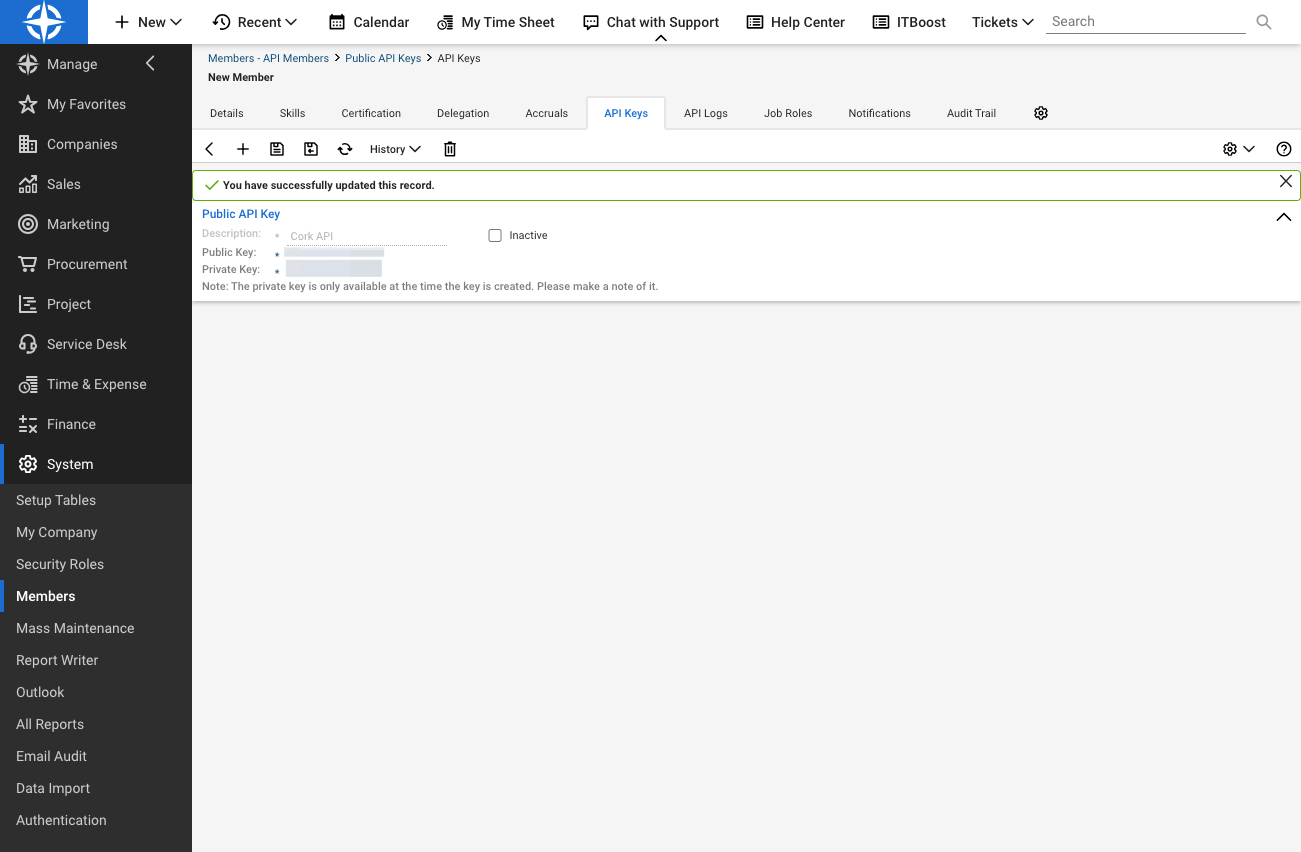1301x852 pixels.
Task: Open the help question mark icon
Action: pos(1284,149)
